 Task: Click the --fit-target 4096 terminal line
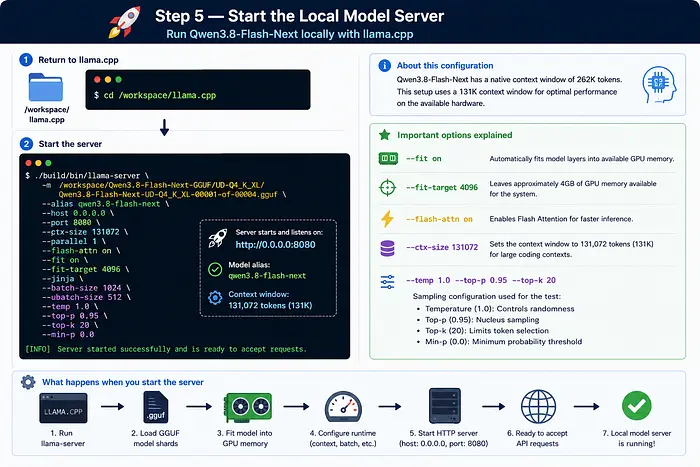[85, 269]
